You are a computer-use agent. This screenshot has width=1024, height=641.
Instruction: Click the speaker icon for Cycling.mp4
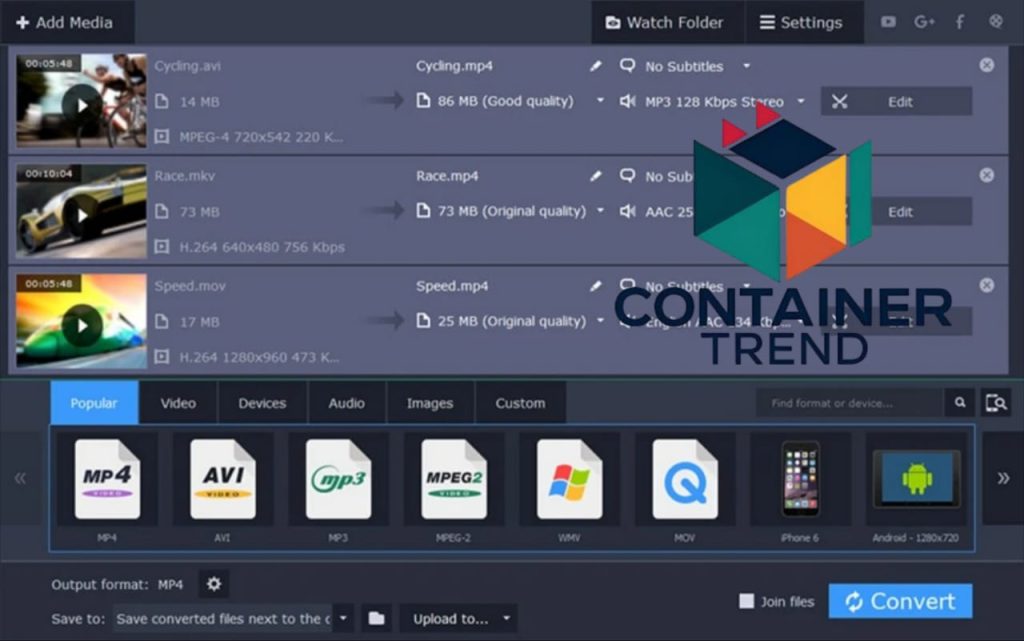pyautogui.click(x=628, y=101)
